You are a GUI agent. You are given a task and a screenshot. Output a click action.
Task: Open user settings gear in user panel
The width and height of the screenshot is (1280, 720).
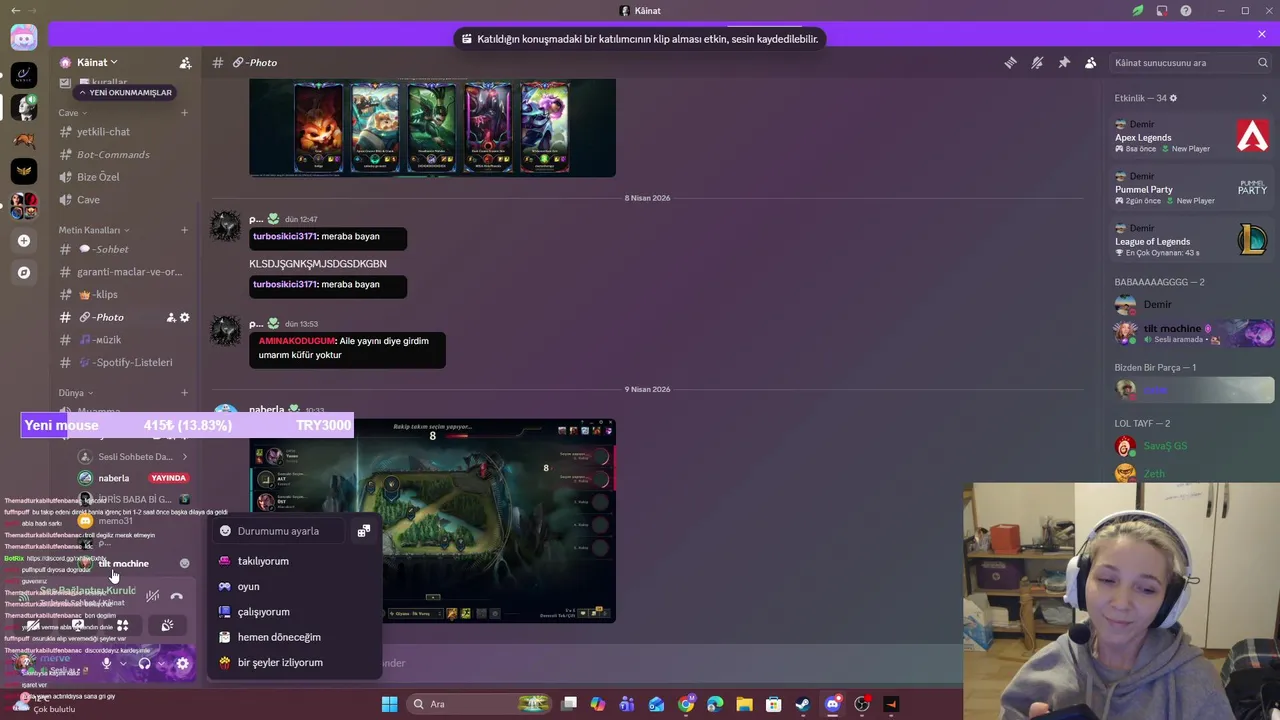[182, 663]
